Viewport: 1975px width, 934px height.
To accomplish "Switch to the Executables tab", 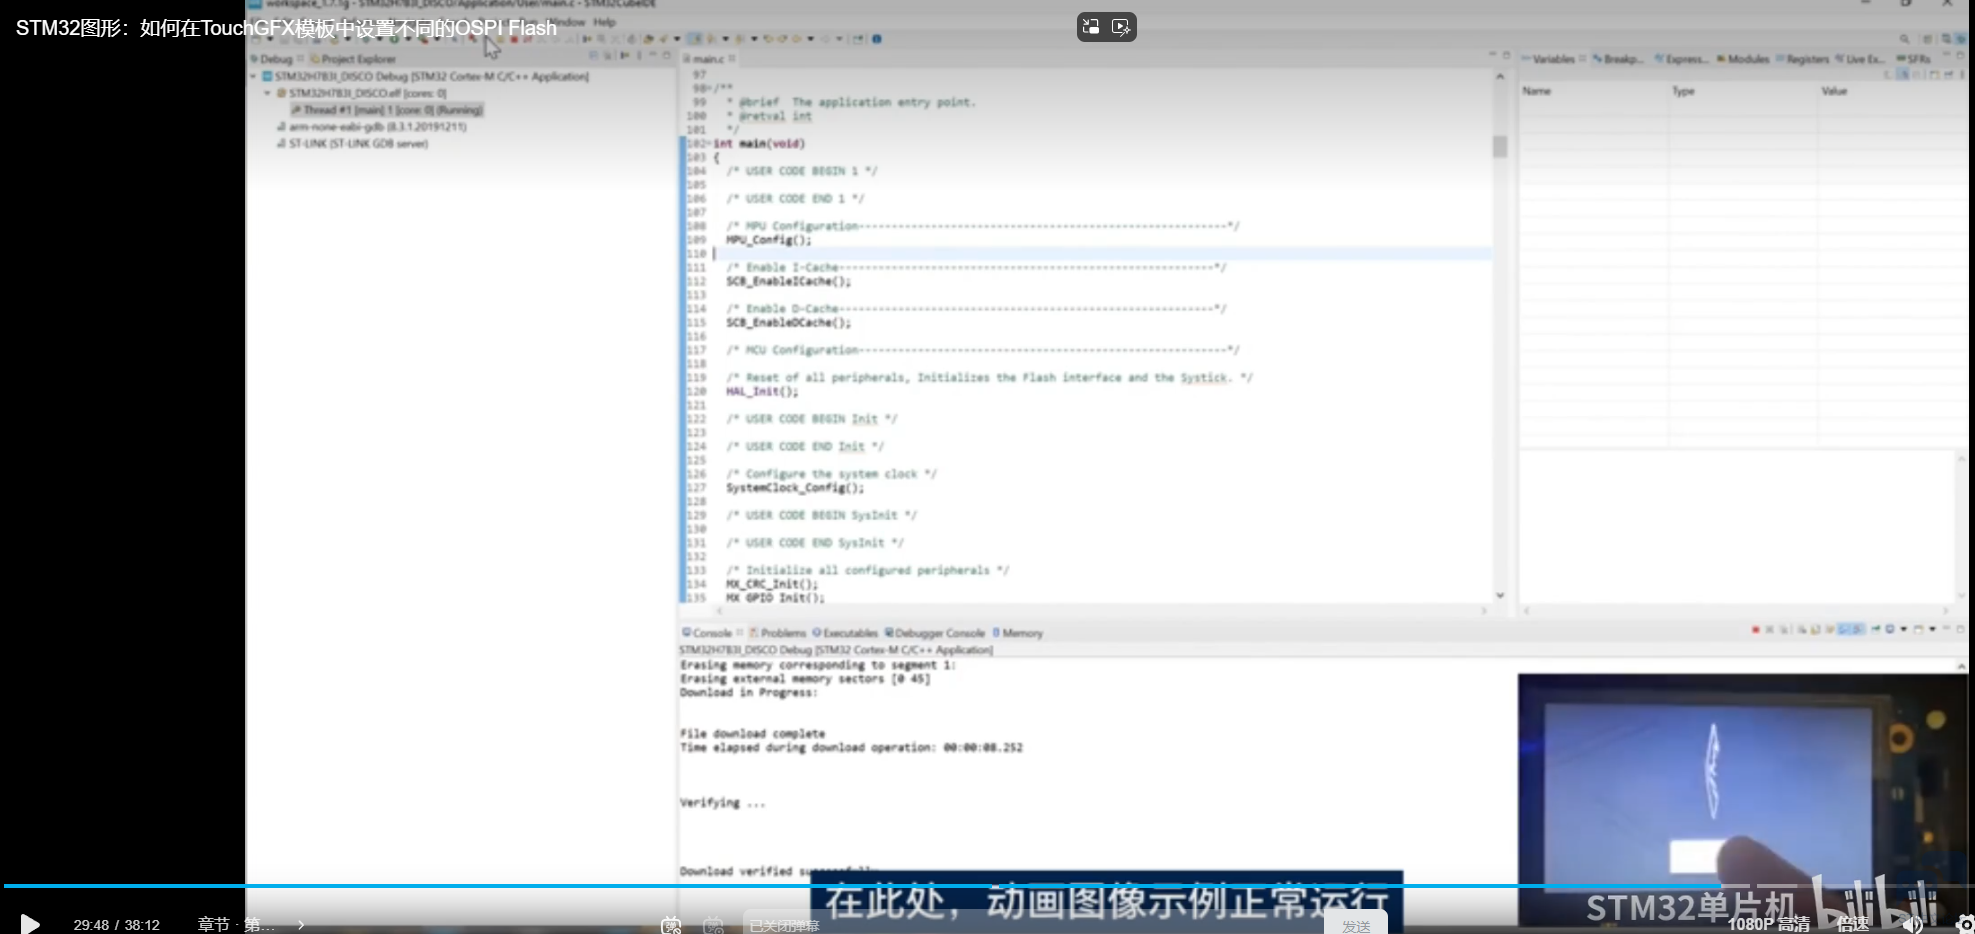I will [845, 633].
